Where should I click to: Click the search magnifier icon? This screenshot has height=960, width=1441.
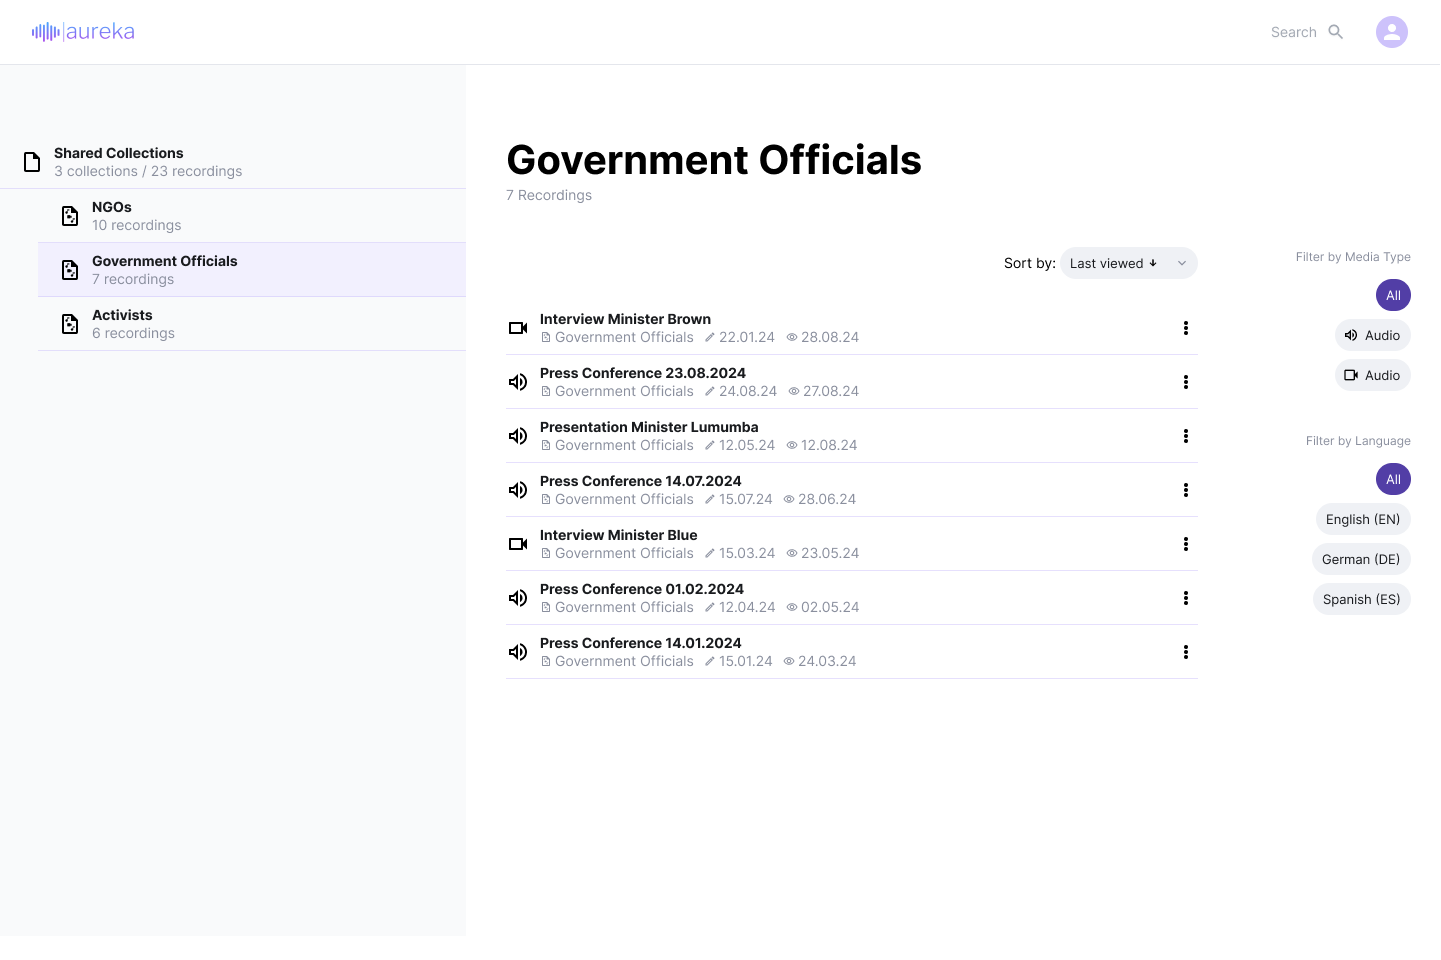(1335, 32)
